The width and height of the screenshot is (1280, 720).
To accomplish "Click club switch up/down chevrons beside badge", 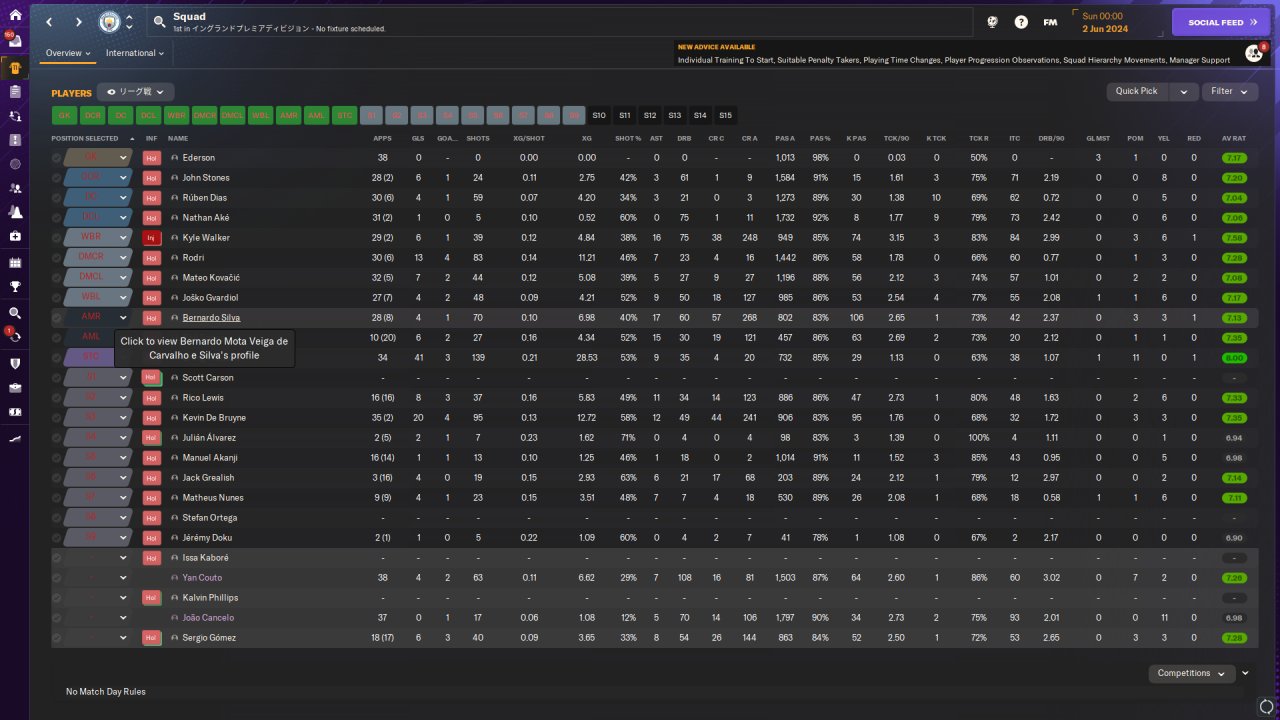I will [129, 22].
